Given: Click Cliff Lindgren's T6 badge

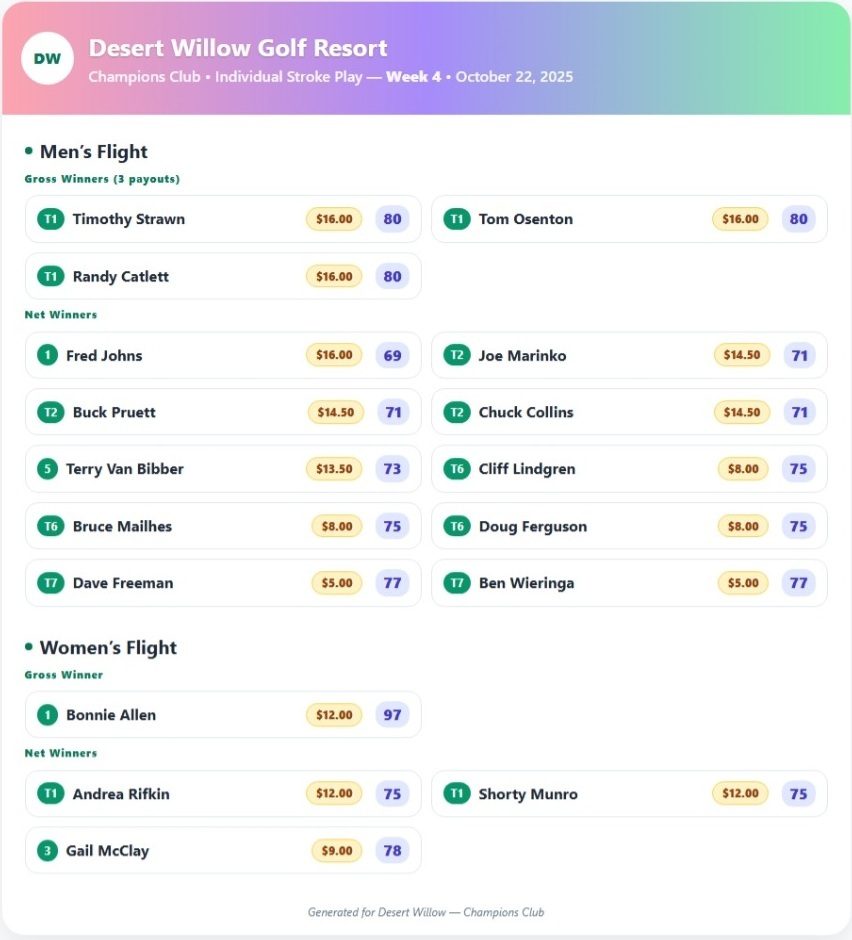Looking at the screenshot, I should point(456,469).
